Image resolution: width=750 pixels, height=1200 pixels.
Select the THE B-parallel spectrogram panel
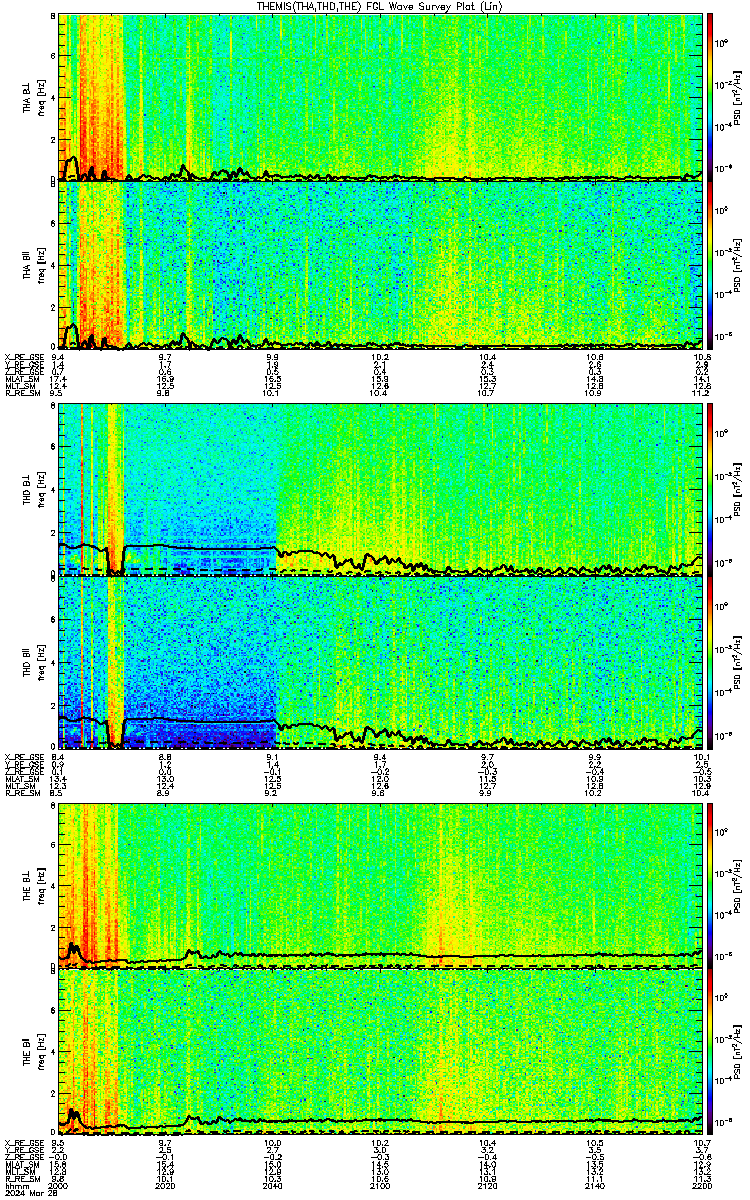point(380,1053)
